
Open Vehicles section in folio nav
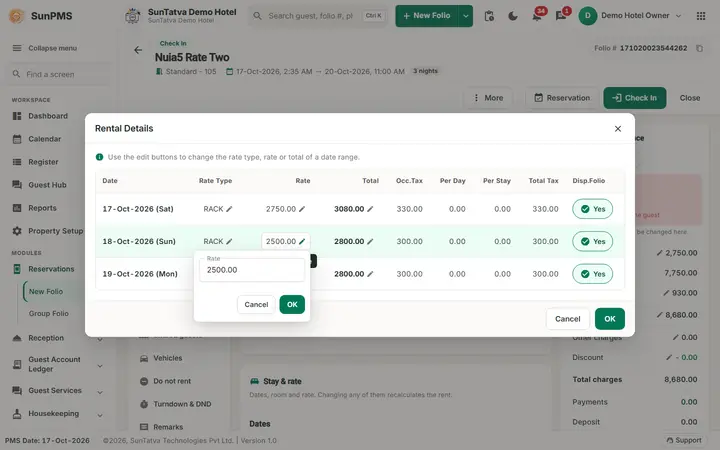(x=161, y=358)
